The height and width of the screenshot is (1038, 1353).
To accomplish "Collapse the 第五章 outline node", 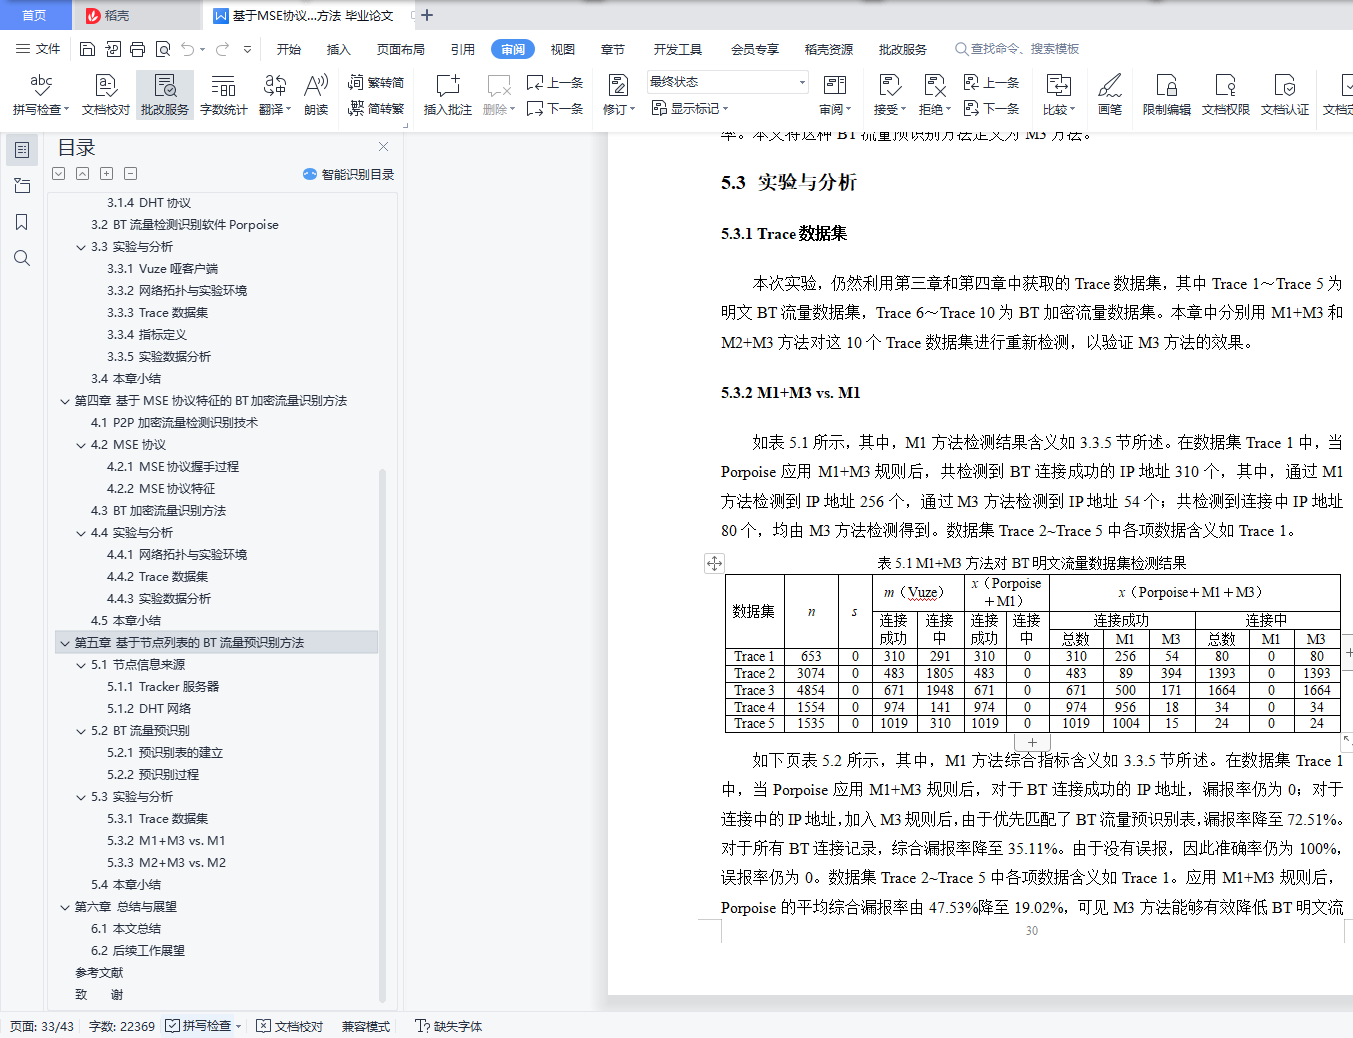I will pyautogui.click(x=65, y=643).
